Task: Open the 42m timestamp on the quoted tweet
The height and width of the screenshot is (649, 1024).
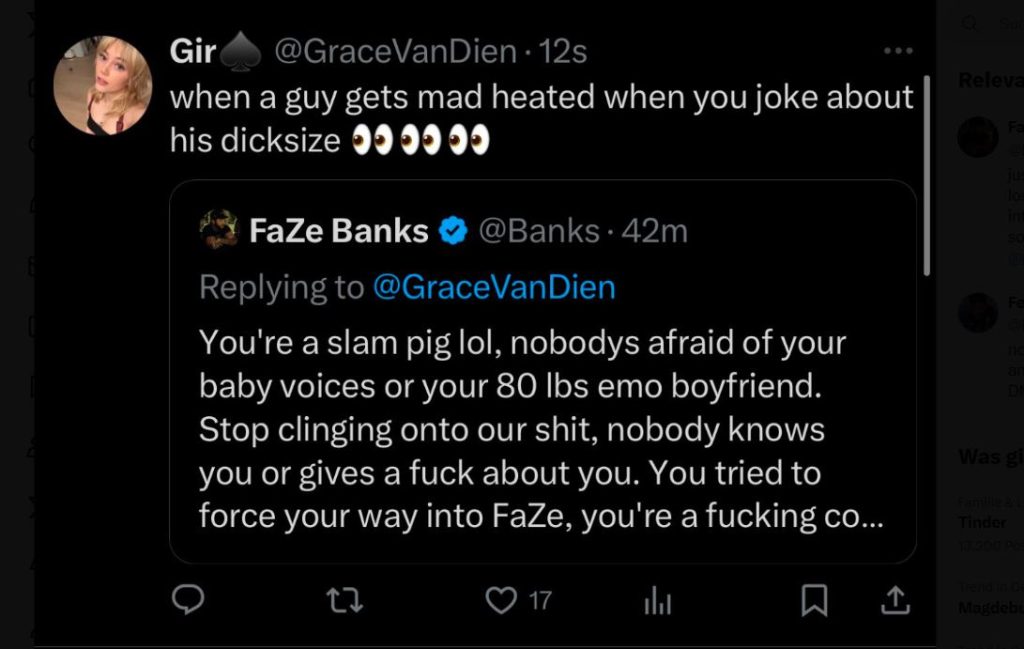Action: 655,232
